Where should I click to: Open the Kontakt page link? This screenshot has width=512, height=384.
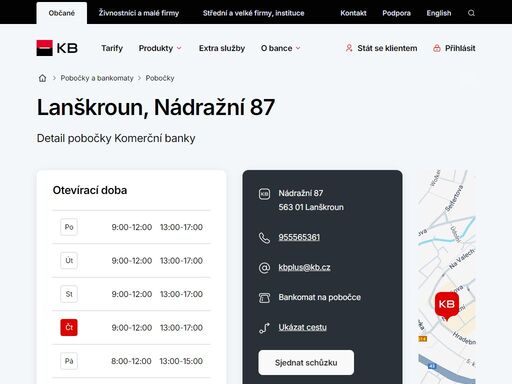(353, 13)
